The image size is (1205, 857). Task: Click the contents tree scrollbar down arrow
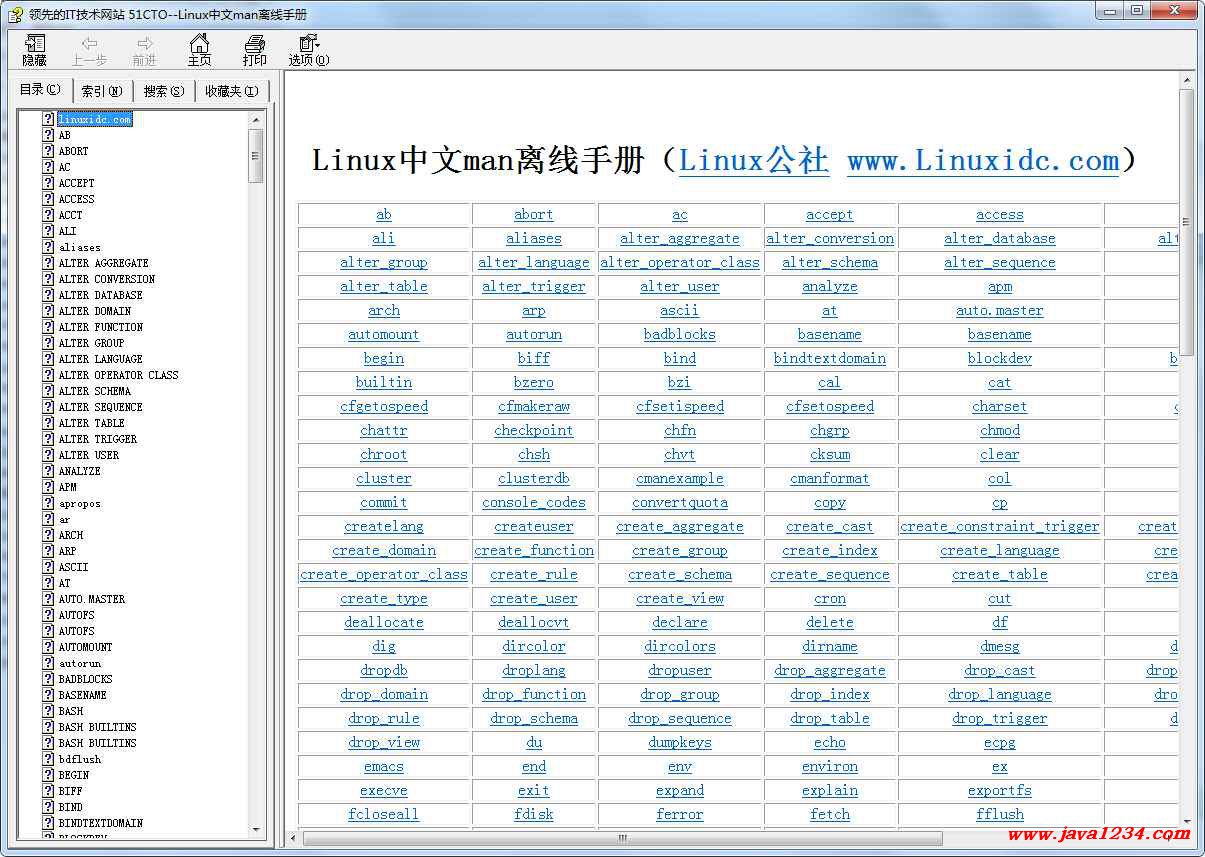[256, 829]
